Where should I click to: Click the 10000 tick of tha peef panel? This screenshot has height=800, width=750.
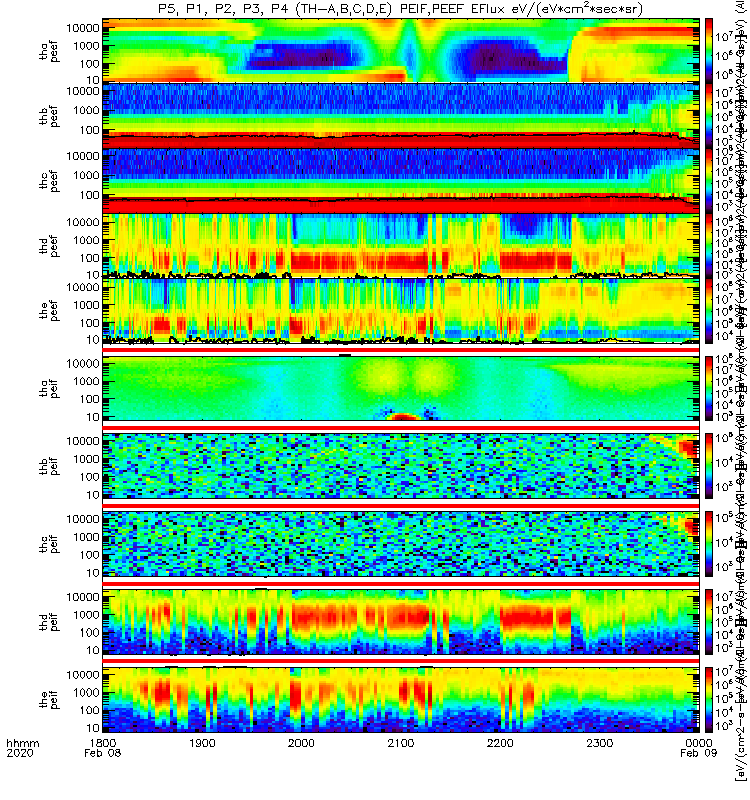tap(83, 28)
